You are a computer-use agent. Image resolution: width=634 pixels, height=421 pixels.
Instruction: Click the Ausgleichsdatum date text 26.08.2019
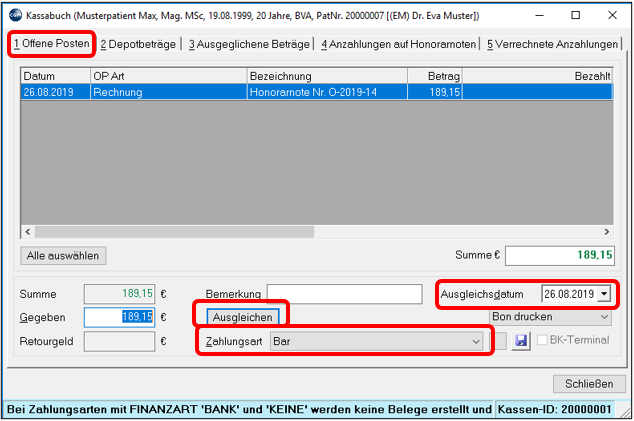569,294
